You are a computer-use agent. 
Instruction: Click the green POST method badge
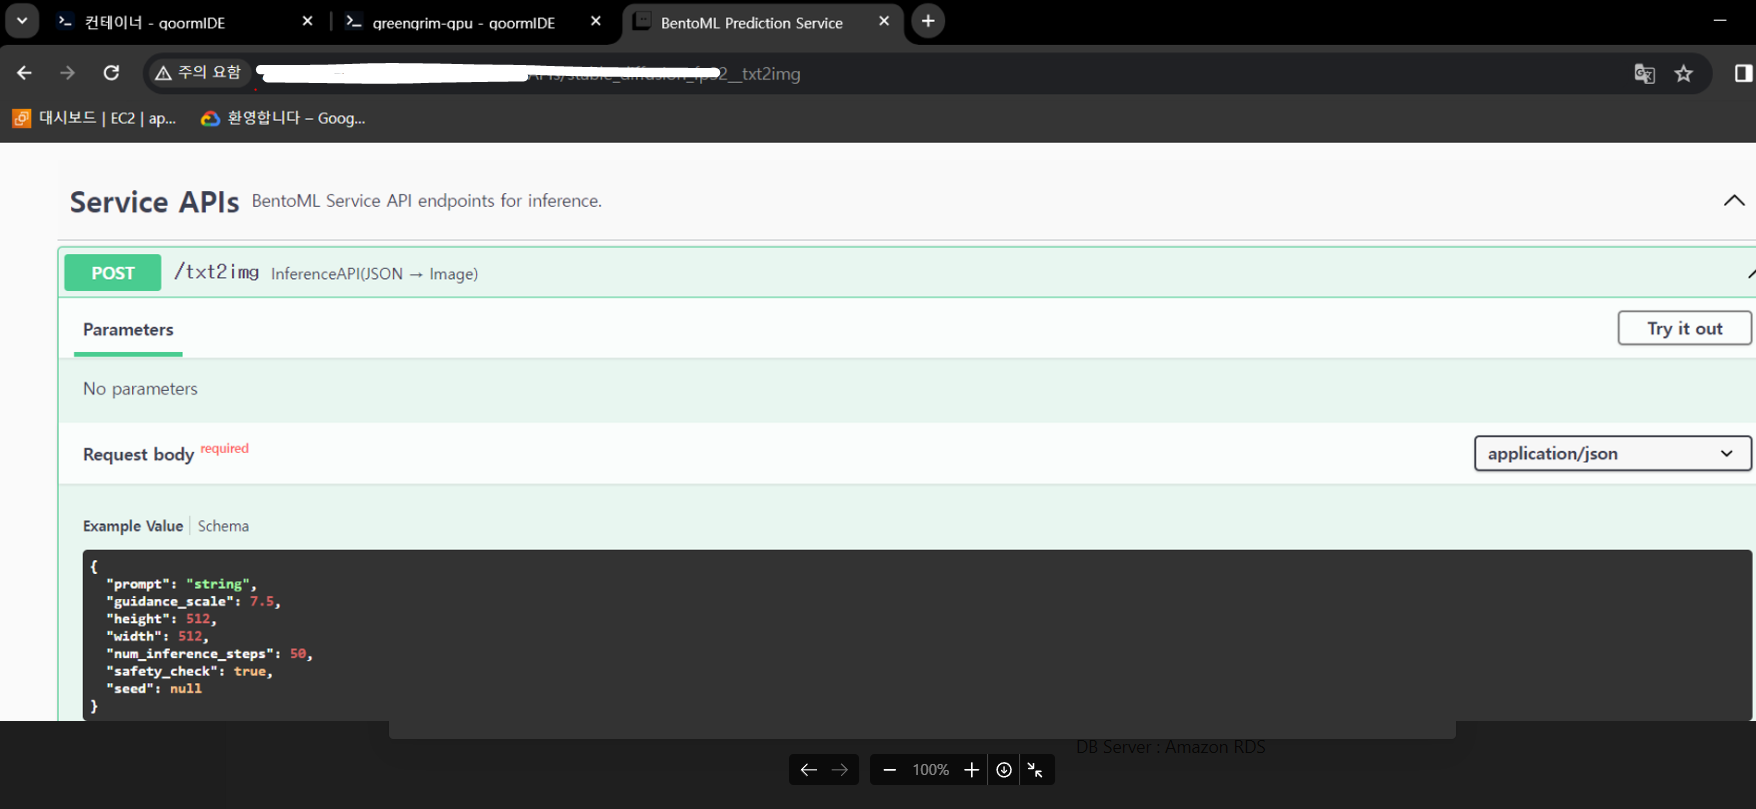pyautogui.click(x=113, y=273)
